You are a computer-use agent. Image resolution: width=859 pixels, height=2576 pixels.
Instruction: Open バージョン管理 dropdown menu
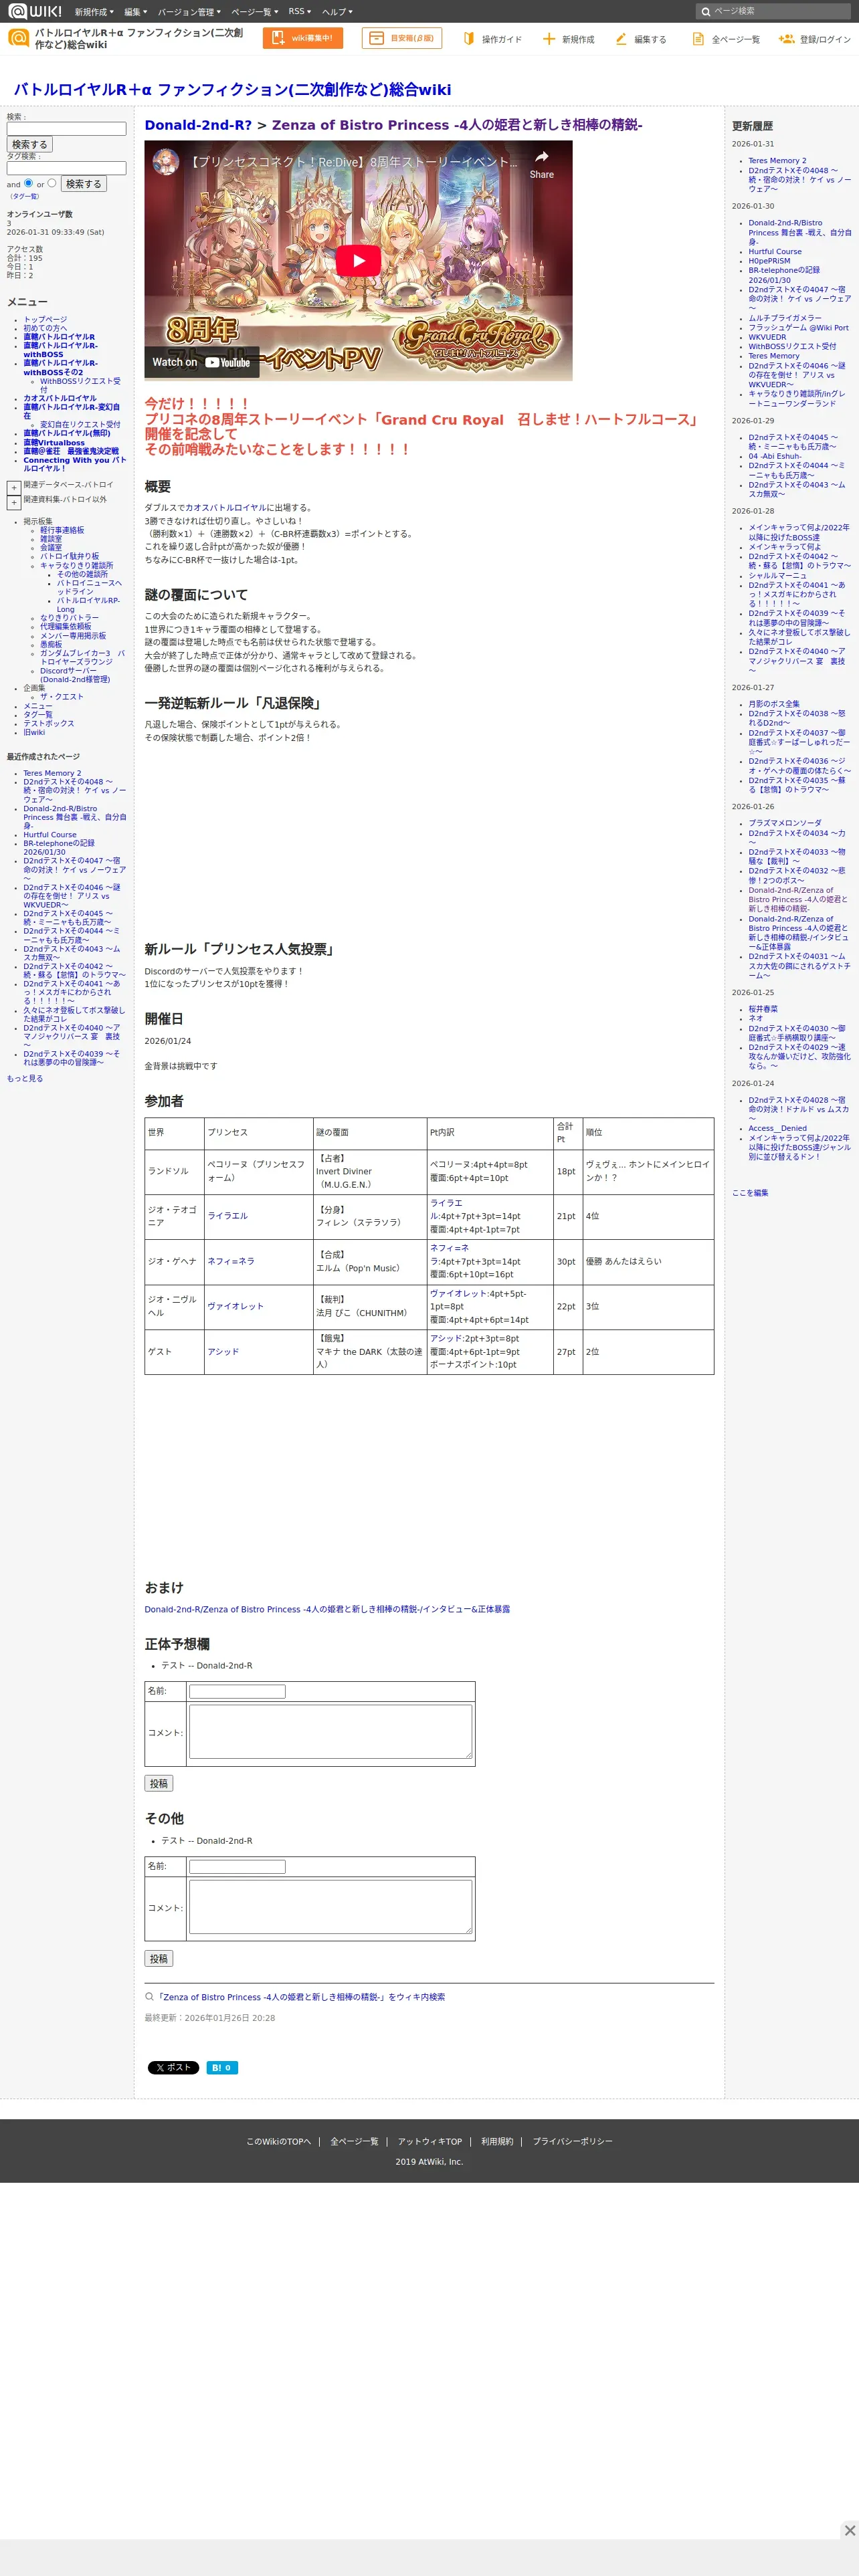[x=189, y=12]
